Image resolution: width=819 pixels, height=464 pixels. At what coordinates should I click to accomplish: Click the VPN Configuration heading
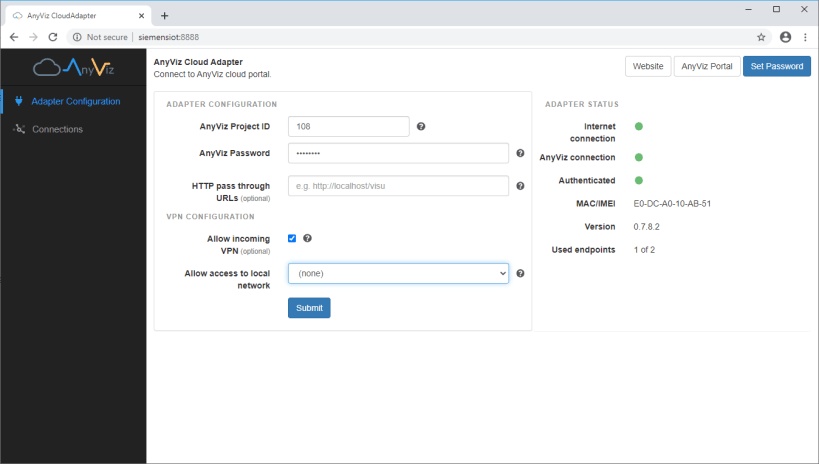point(210,216)
